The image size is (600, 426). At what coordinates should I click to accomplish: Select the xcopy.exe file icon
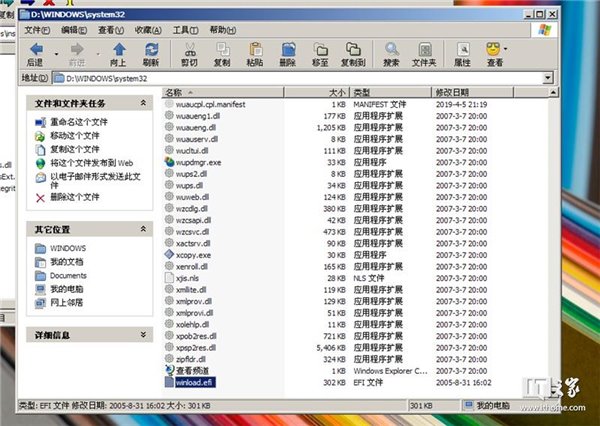point(169,255)
